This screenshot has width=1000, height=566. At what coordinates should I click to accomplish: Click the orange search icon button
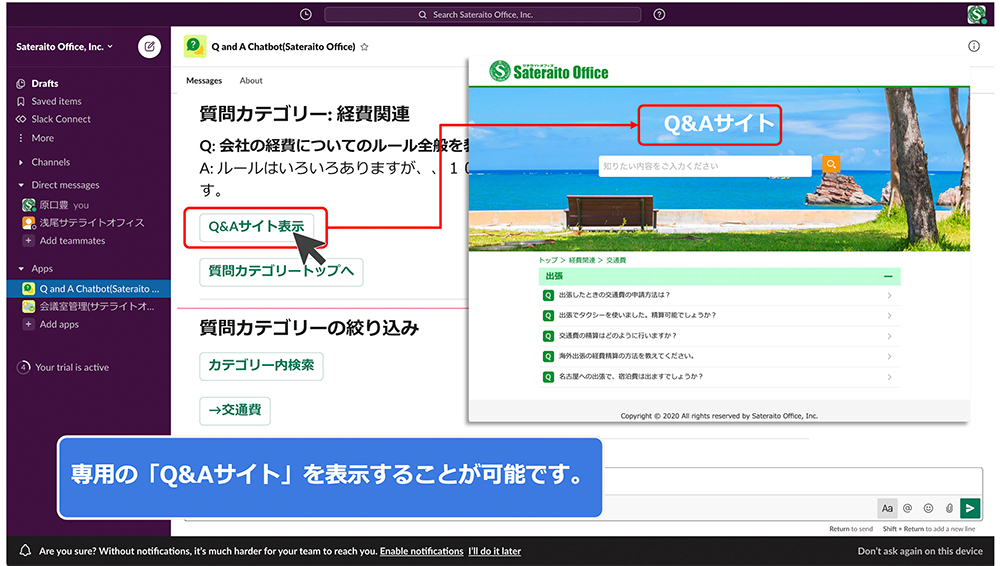[830, 165]
